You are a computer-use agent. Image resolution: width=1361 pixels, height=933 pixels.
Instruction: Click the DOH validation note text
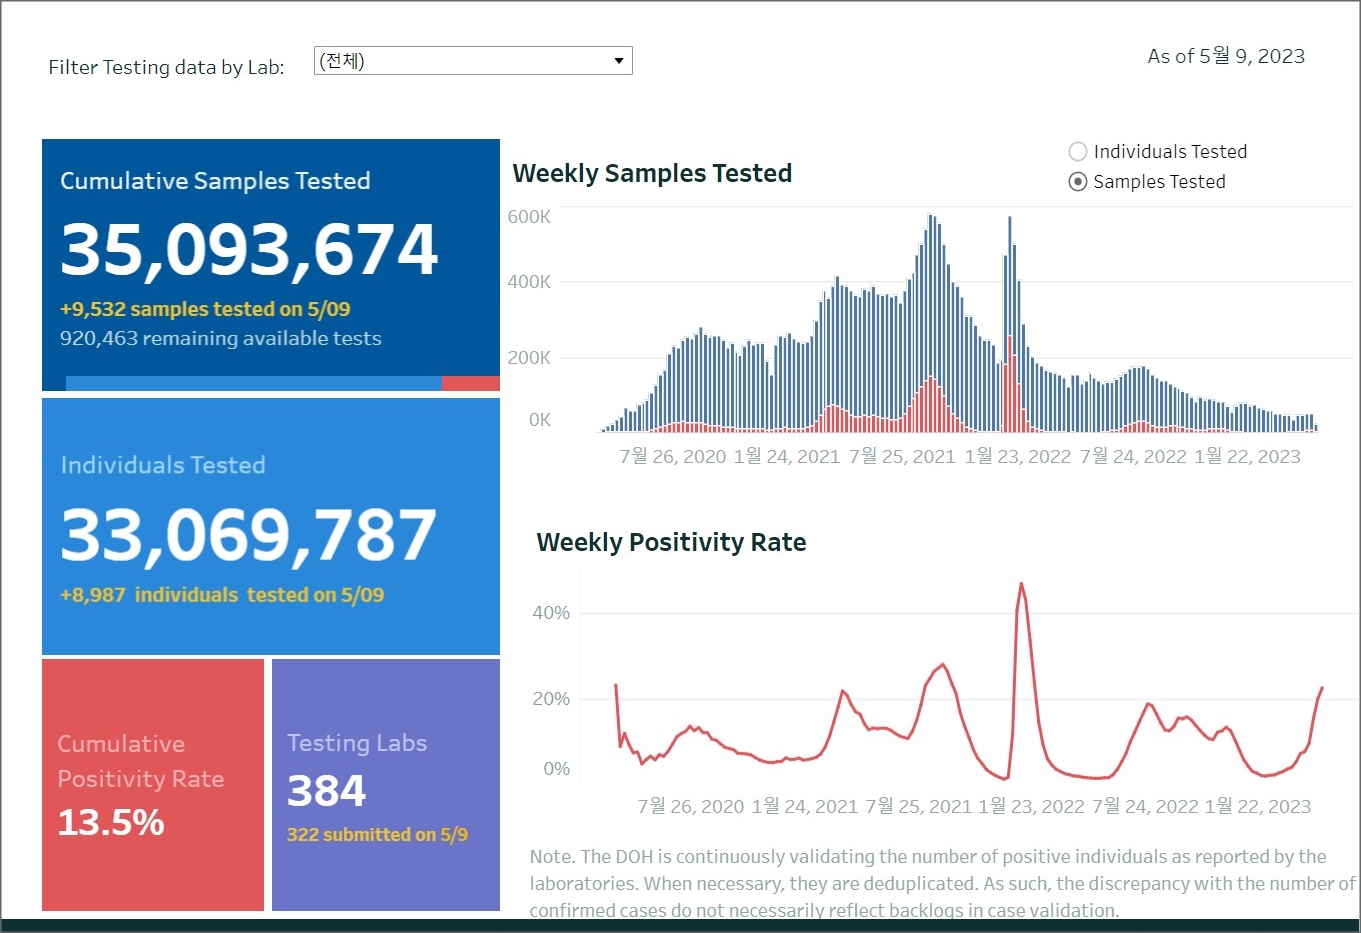(942, 884)
